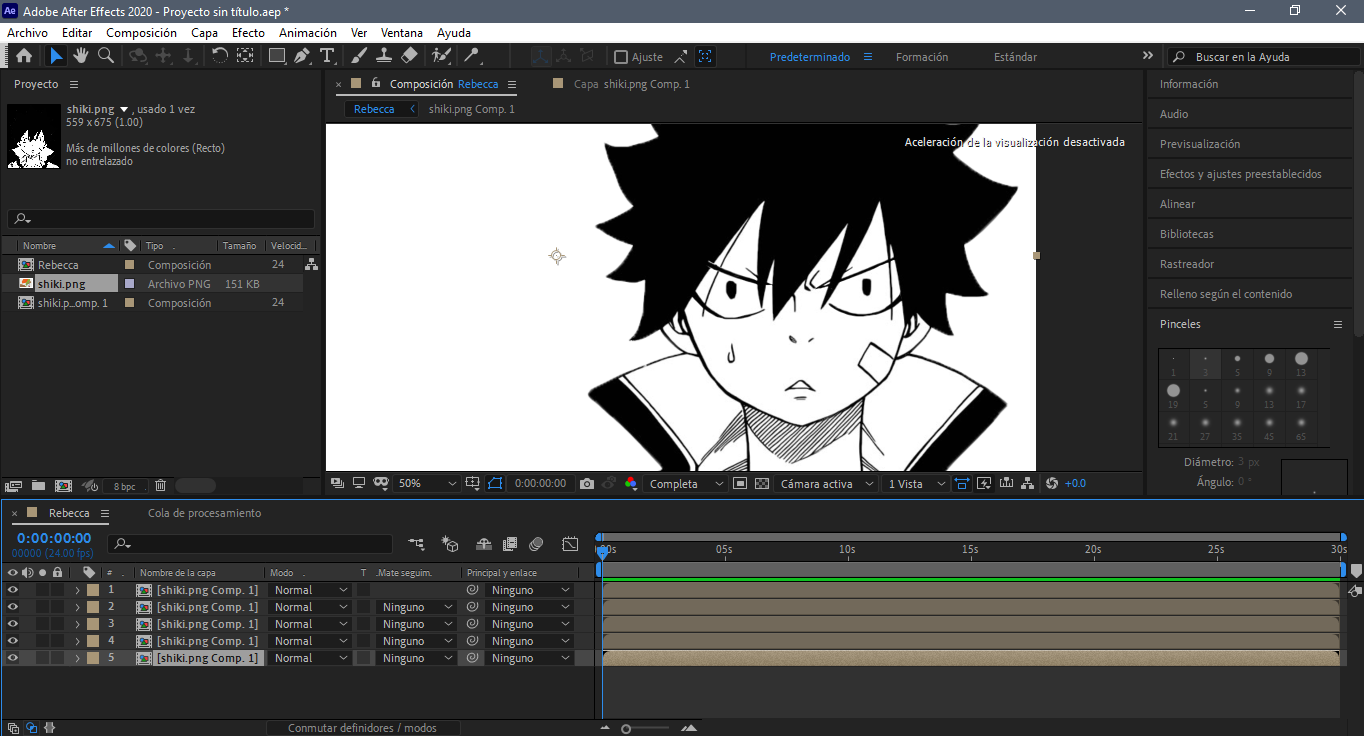Hide layer 5 with its eye icon
The width and height of the screenshot is (1364, 736).
coord(13,658)
